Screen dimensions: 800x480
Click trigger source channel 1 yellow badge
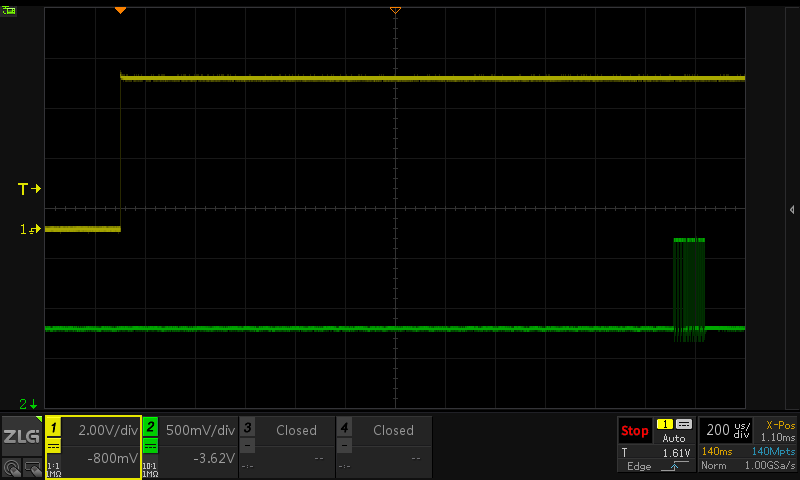[x=665, y=424]
